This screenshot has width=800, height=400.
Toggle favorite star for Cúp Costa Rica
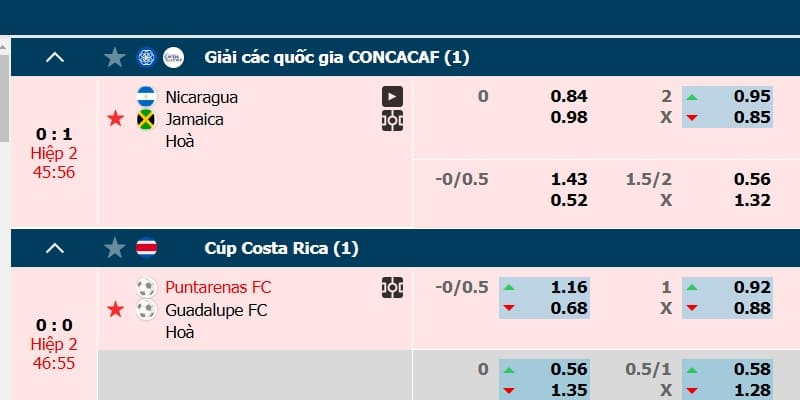point(115,248)
